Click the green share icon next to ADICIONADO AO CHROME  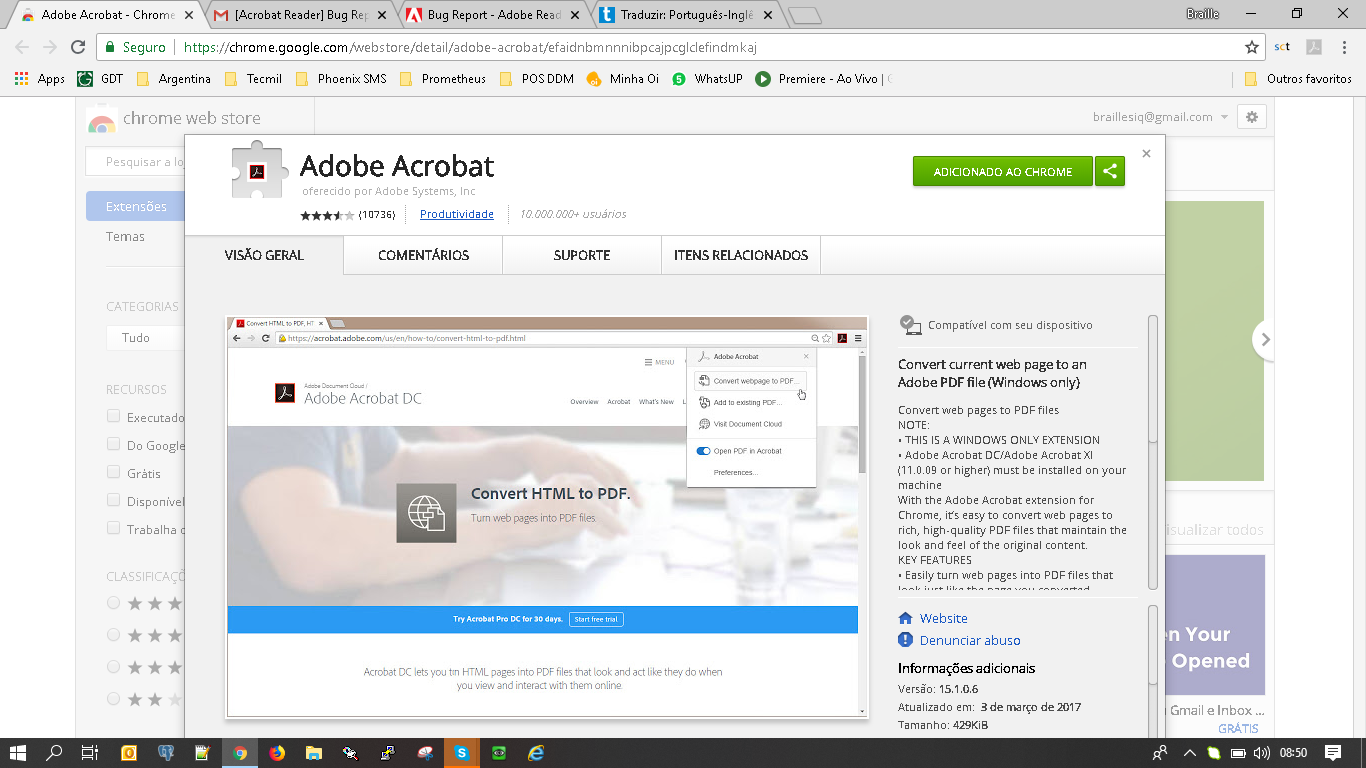click(1110, 171)
